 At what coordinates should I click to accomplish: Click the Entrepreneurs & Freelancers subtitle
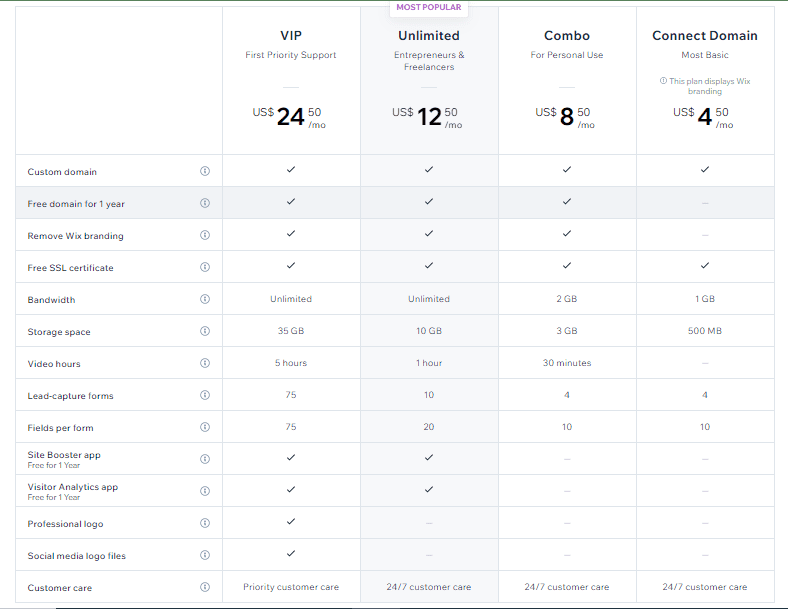click(429, 61)
